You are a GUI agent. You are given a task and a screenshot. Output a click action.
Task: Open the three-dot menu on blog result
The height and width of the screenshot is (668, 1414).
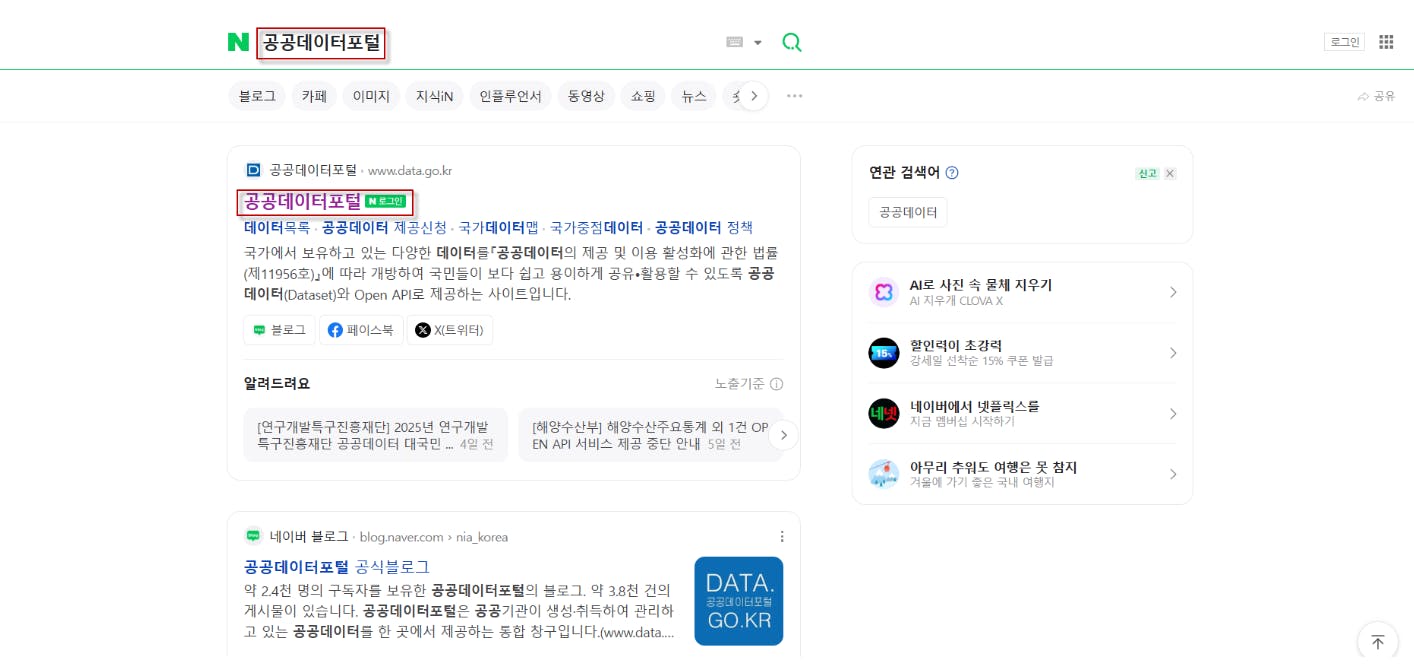pyautogui.click(x=782, y=537)
